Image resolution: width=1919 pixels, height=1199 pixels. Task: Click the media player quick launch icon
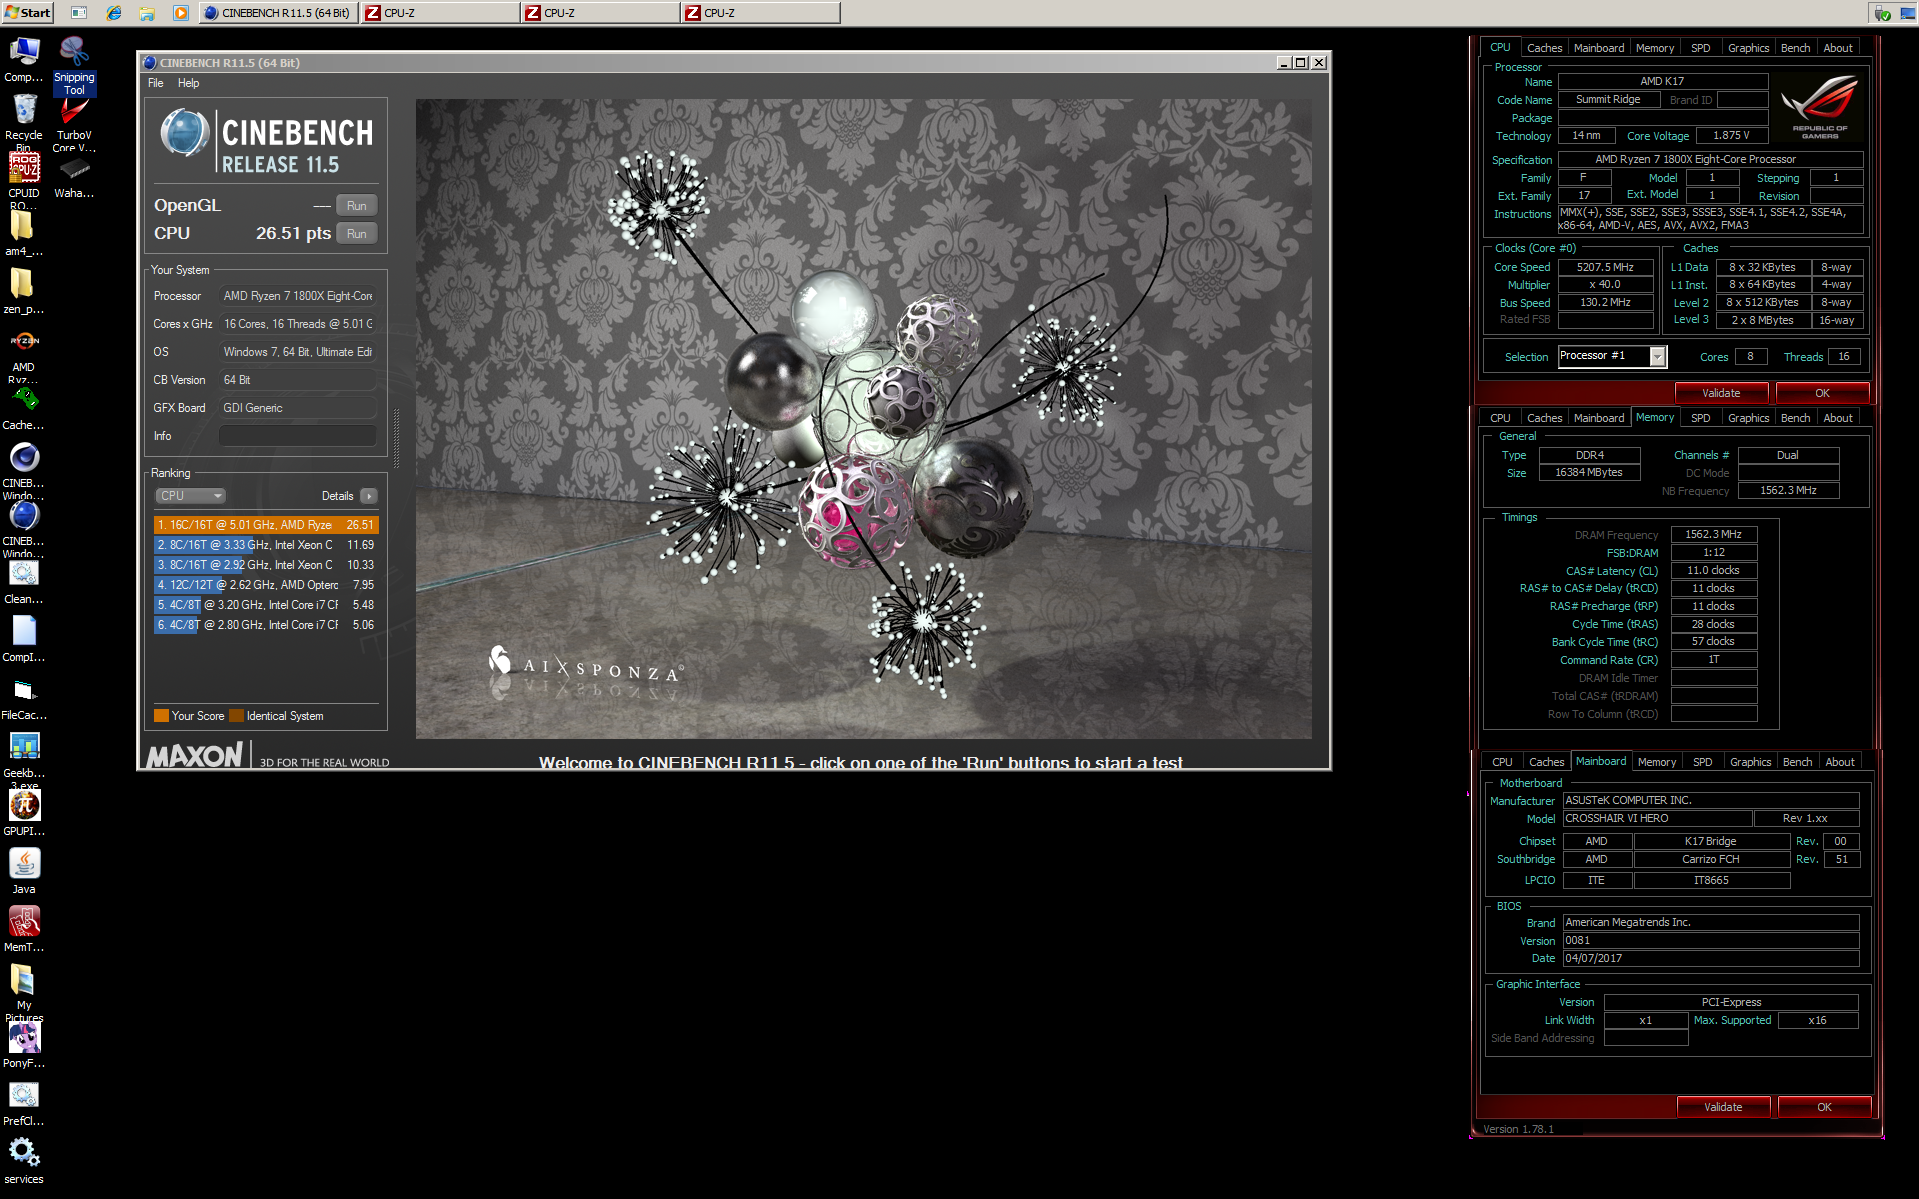click(x=180, y=13)
